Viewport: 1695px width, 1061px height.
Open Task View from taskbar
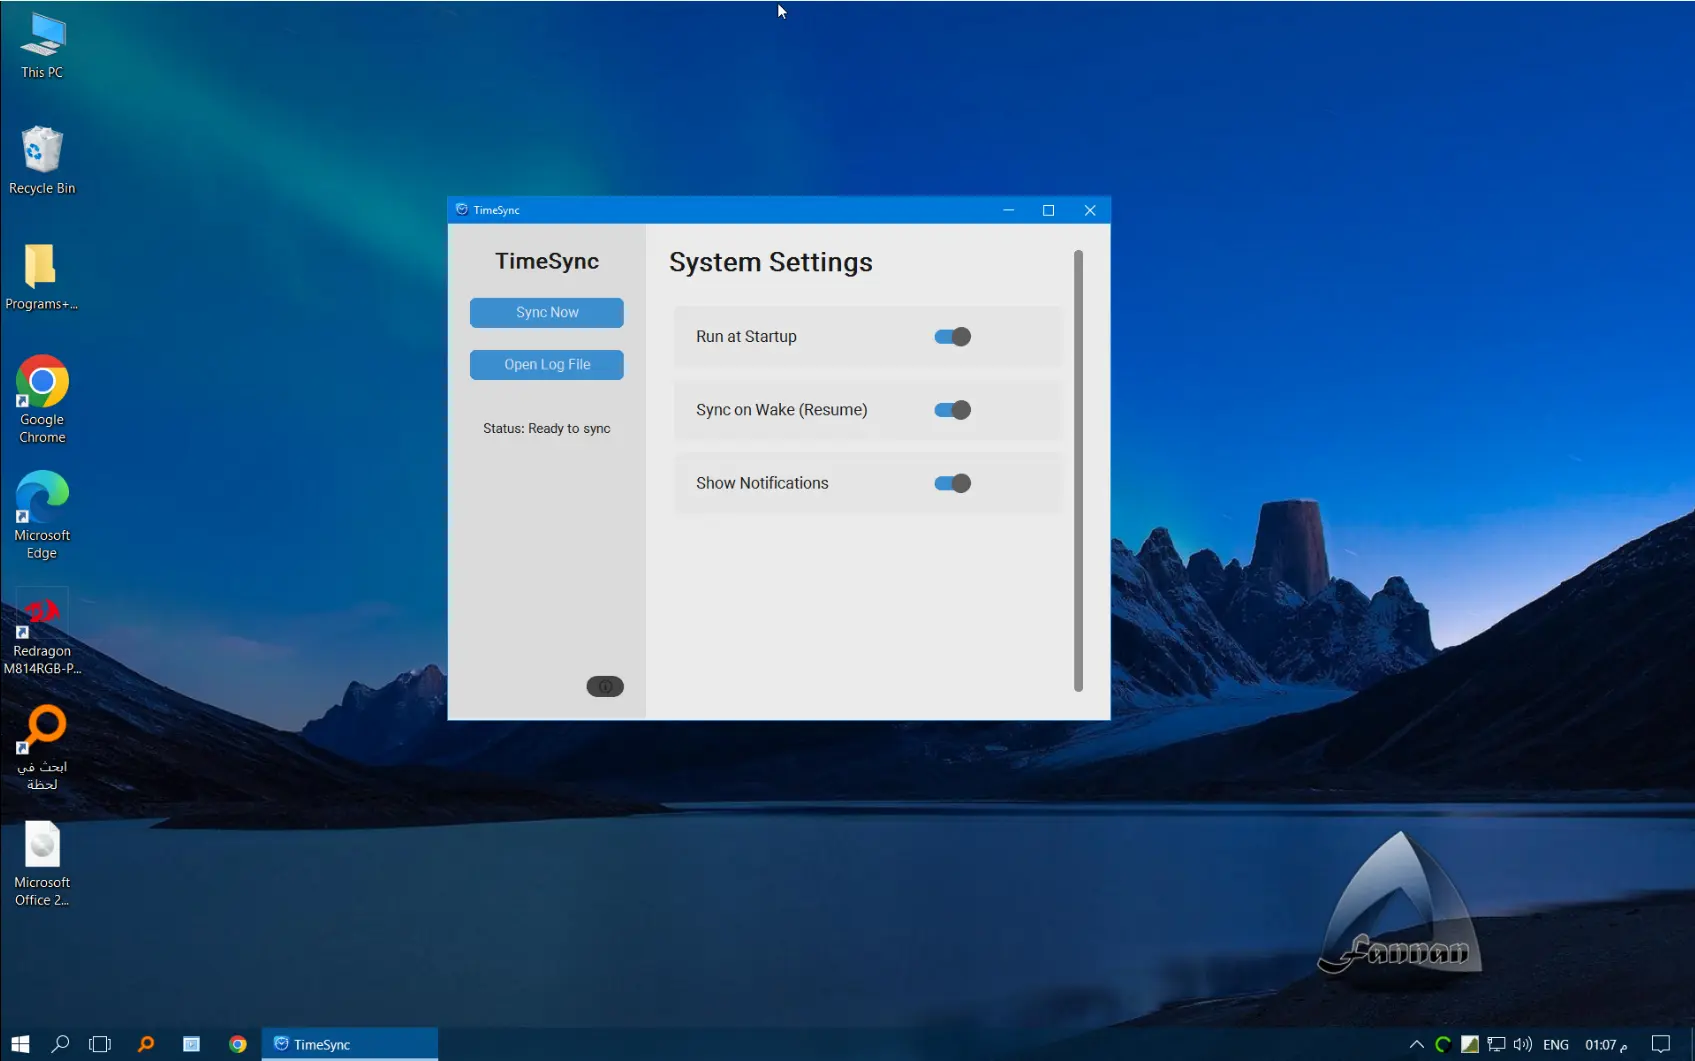(x=100, y=1044)
